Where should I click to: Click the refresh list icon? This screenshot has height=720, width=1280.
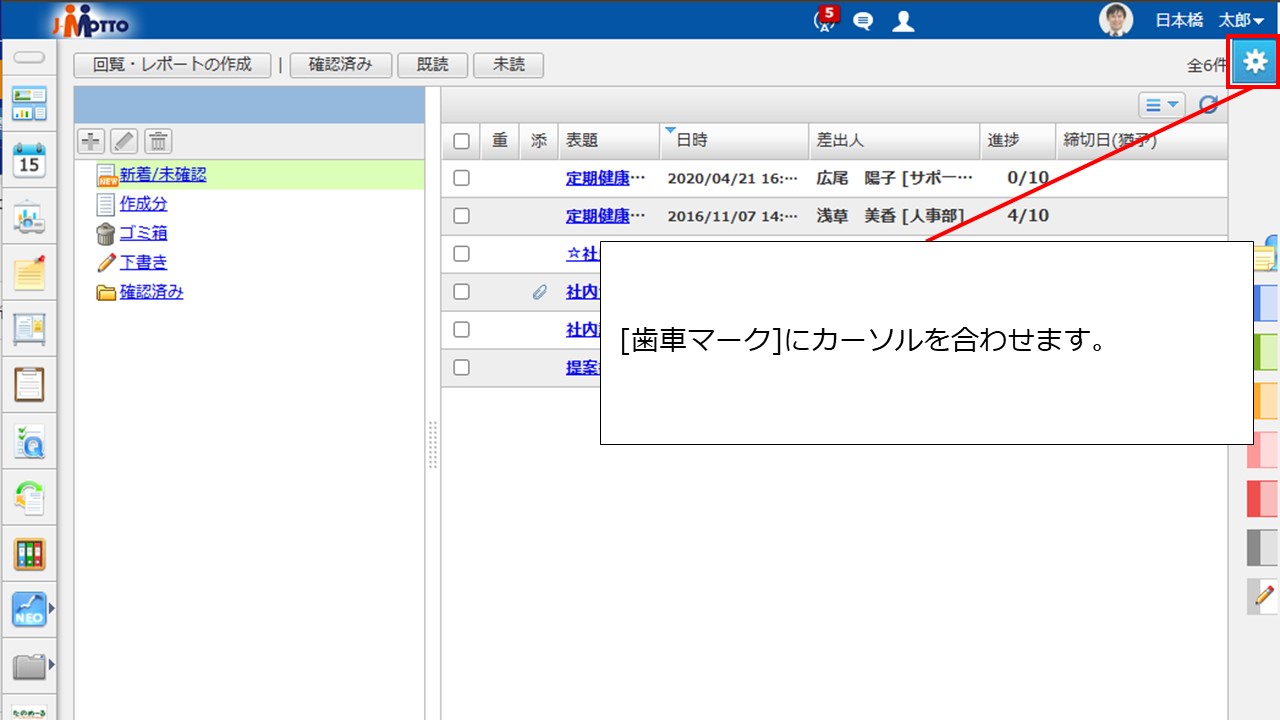1209,105
